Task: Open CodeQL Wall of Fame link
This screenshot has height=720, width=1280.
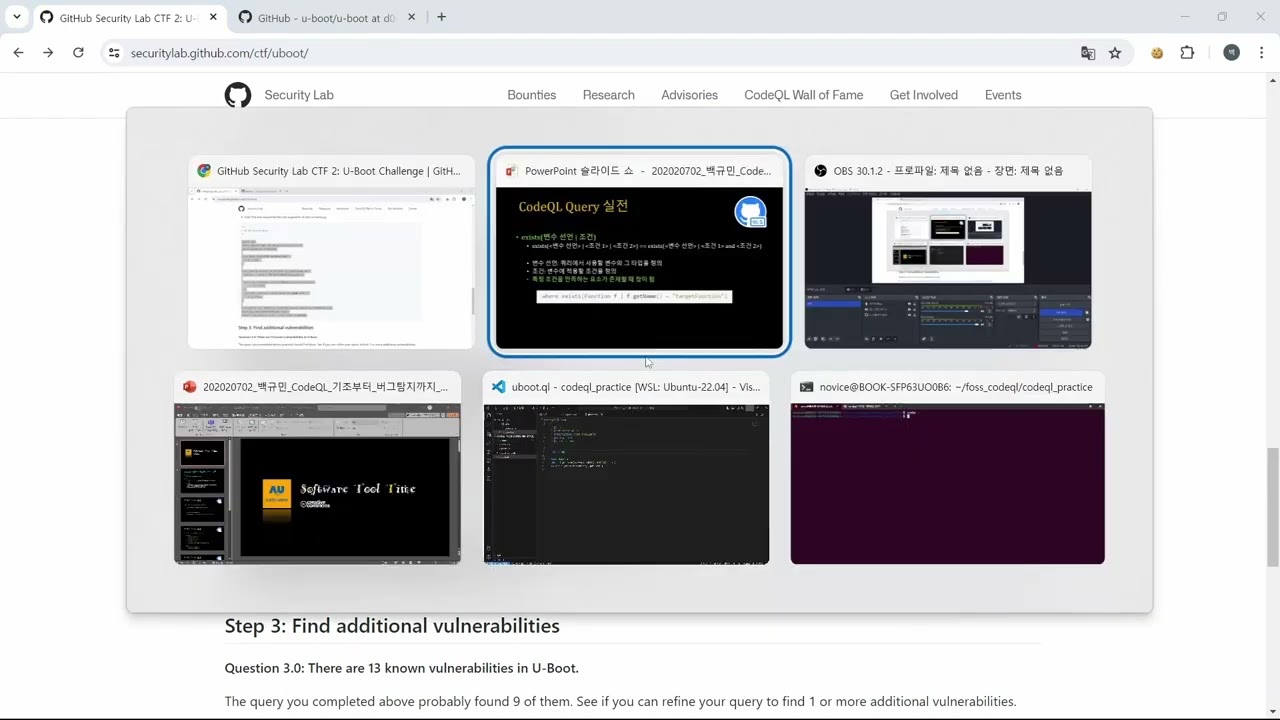Action: click(x=803, y=95)
